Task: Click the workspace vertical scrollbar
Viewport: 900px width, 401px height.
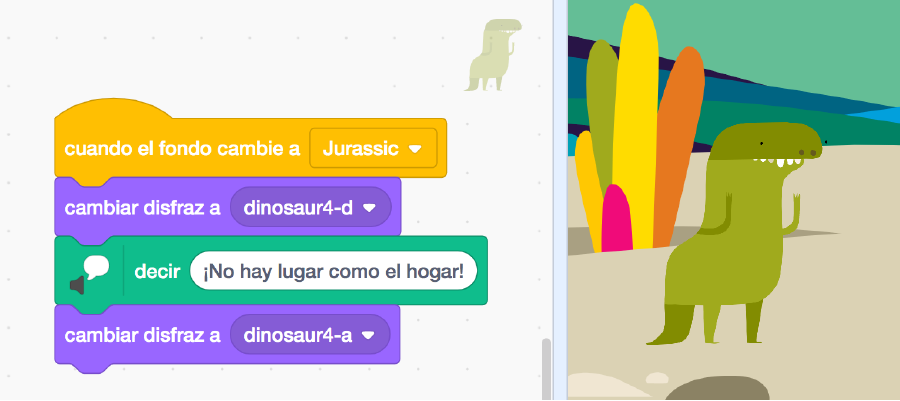Action: pyautogui.click(x=546, y=368)
